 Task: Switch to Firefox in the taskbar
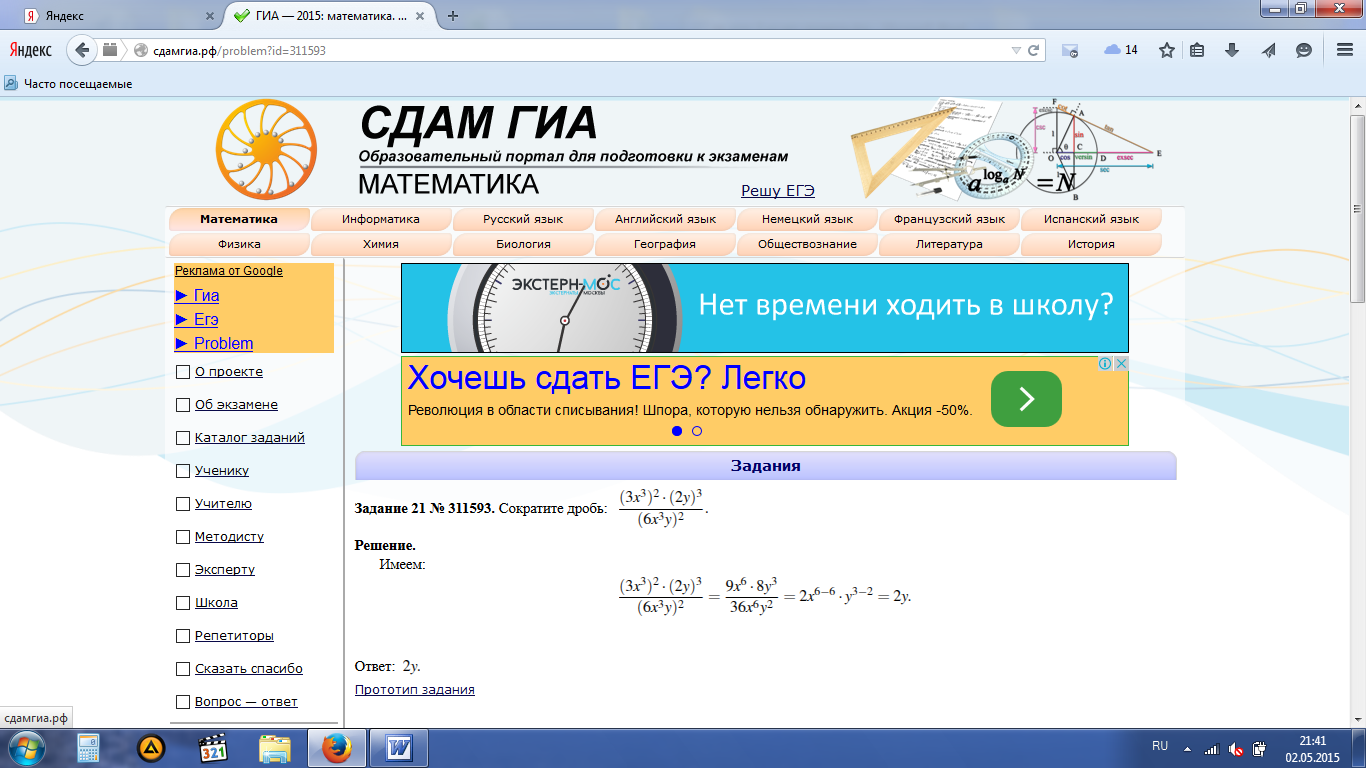click(337, 748)
